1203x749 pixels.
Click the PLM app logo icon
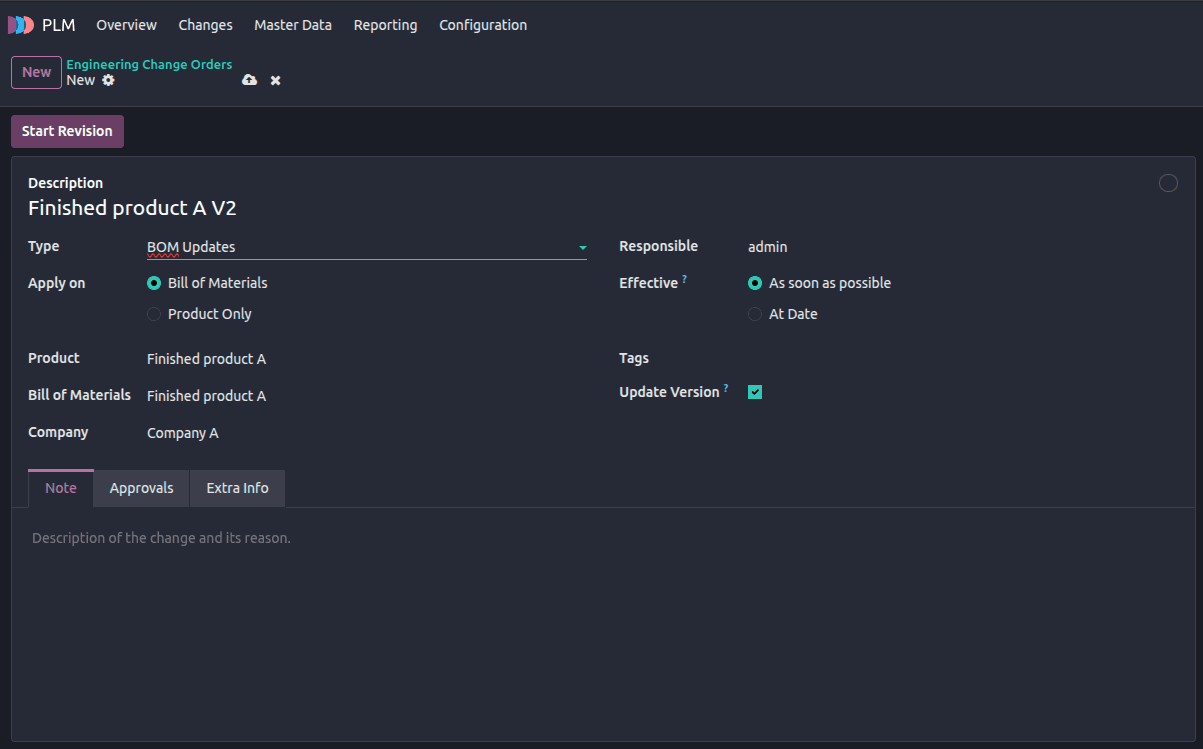tap(21, 25)
